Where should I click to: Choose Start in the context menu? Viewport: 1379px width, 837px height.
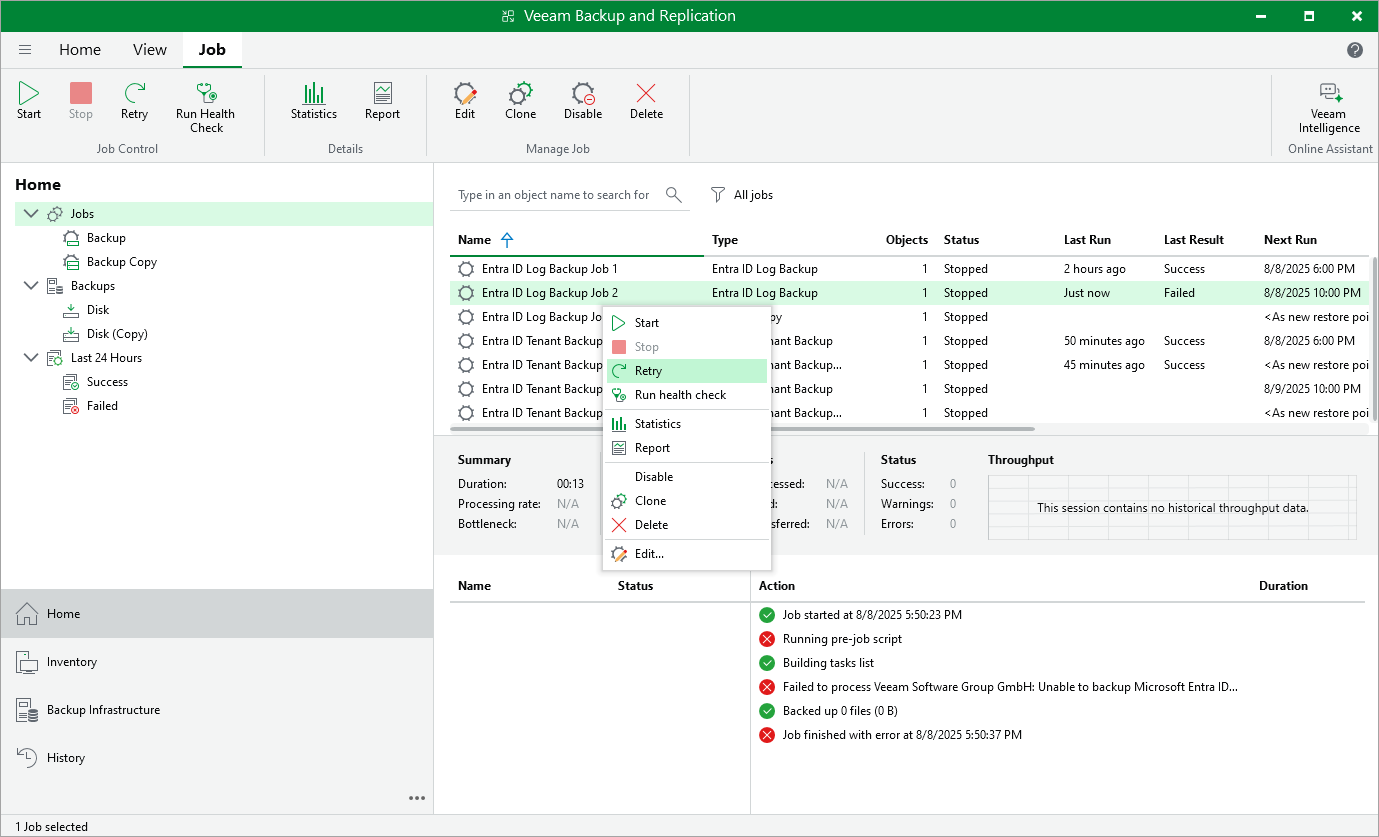tap(687, 323)
